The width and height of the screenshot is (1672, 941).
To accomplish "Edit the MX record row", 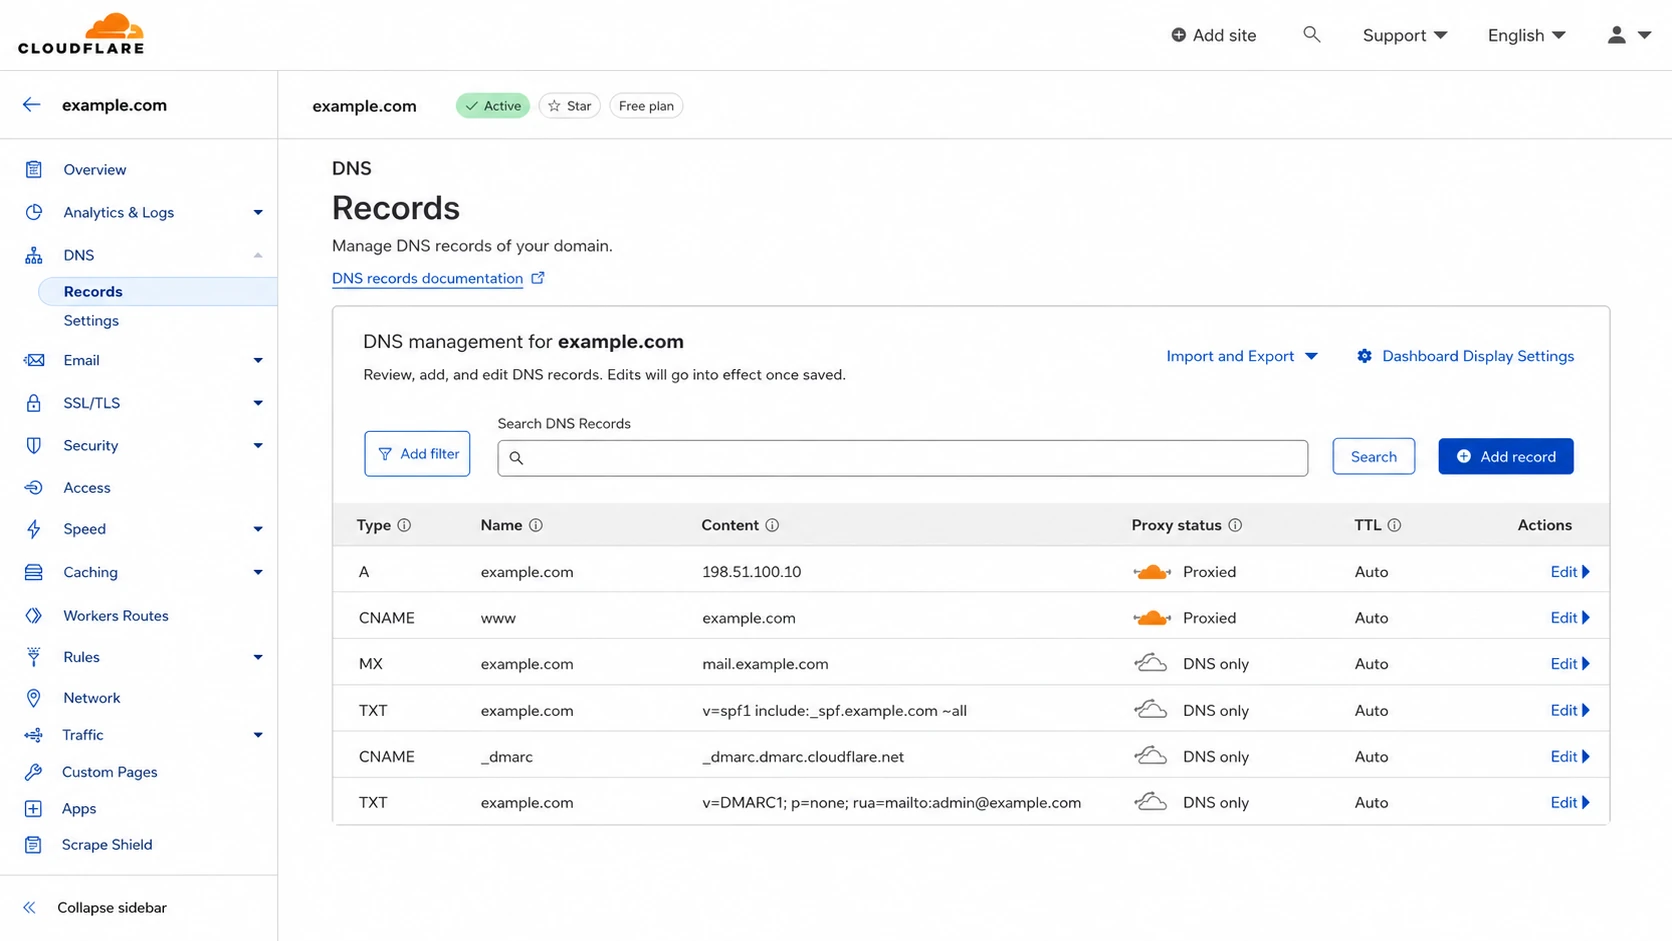I will click(1570, 664).
